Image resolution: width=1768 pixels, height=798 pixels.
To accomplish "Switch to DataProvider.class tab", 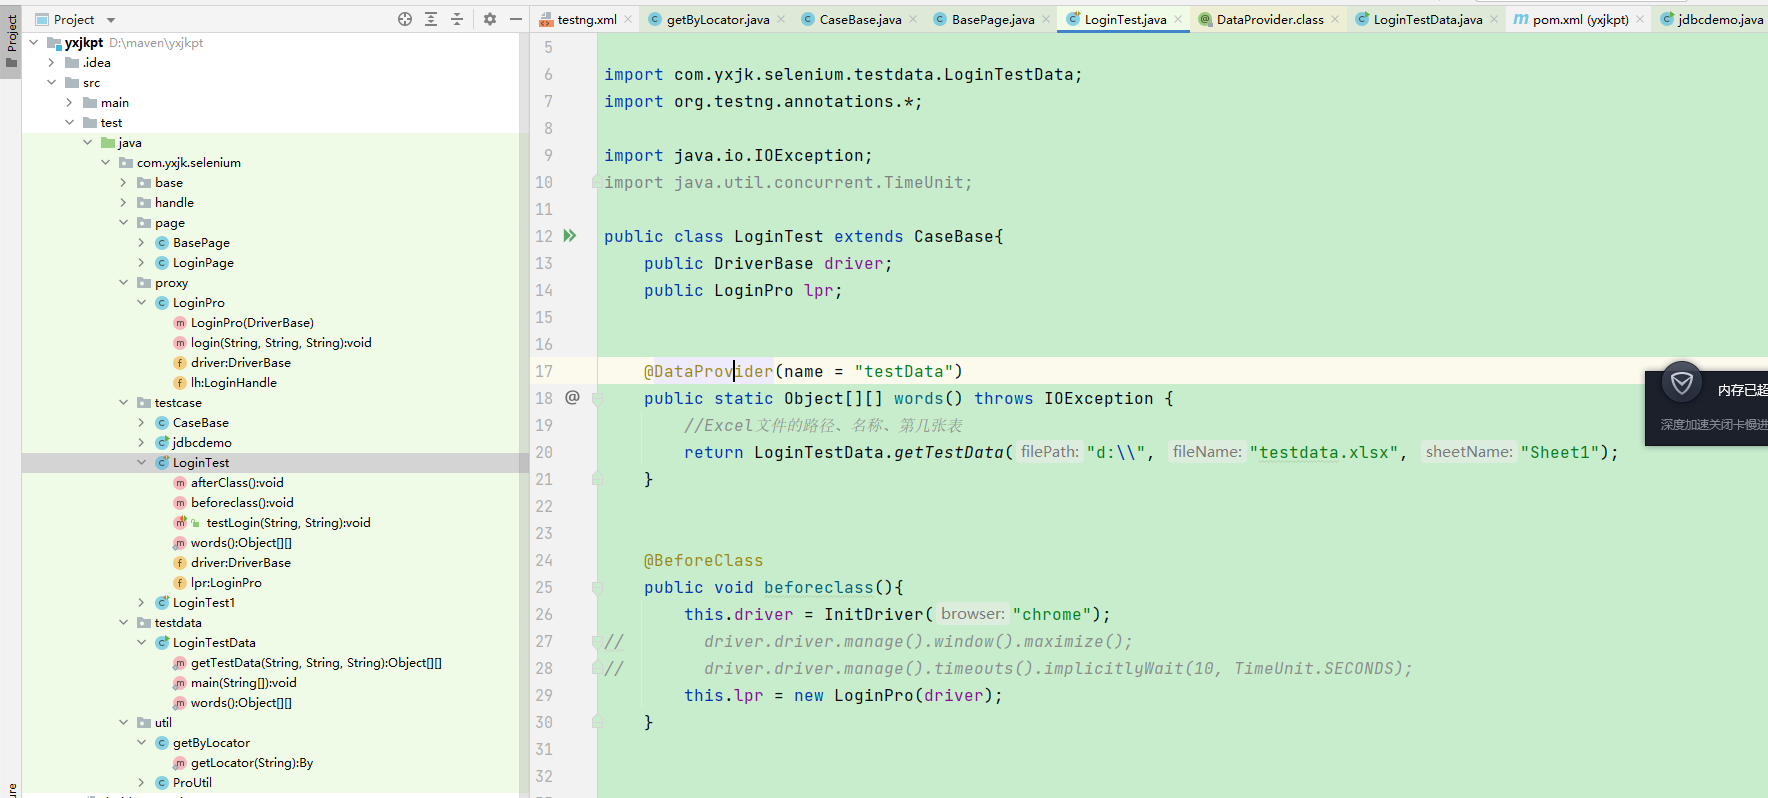I will pyautogui.click(x=1269, y=19).
